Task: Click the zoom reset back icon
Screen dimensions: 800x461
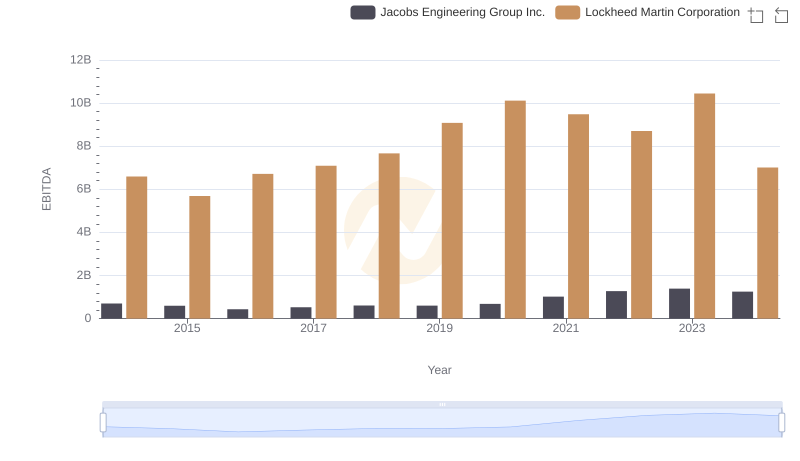Action: tap(781, 15)
